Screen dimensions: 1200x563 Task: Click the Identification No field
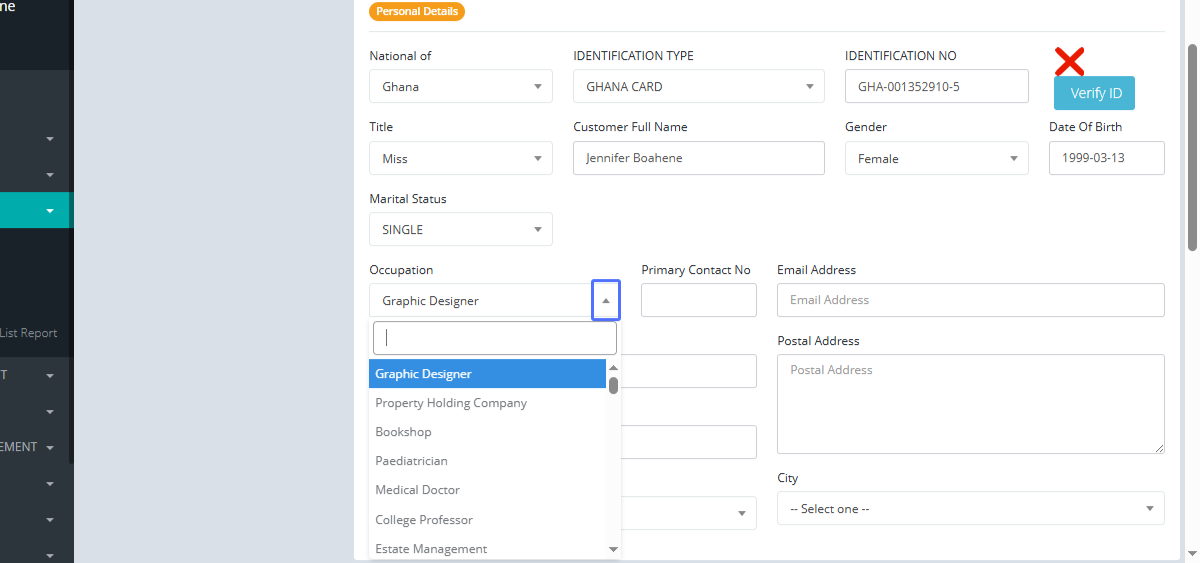coord(936,87)
